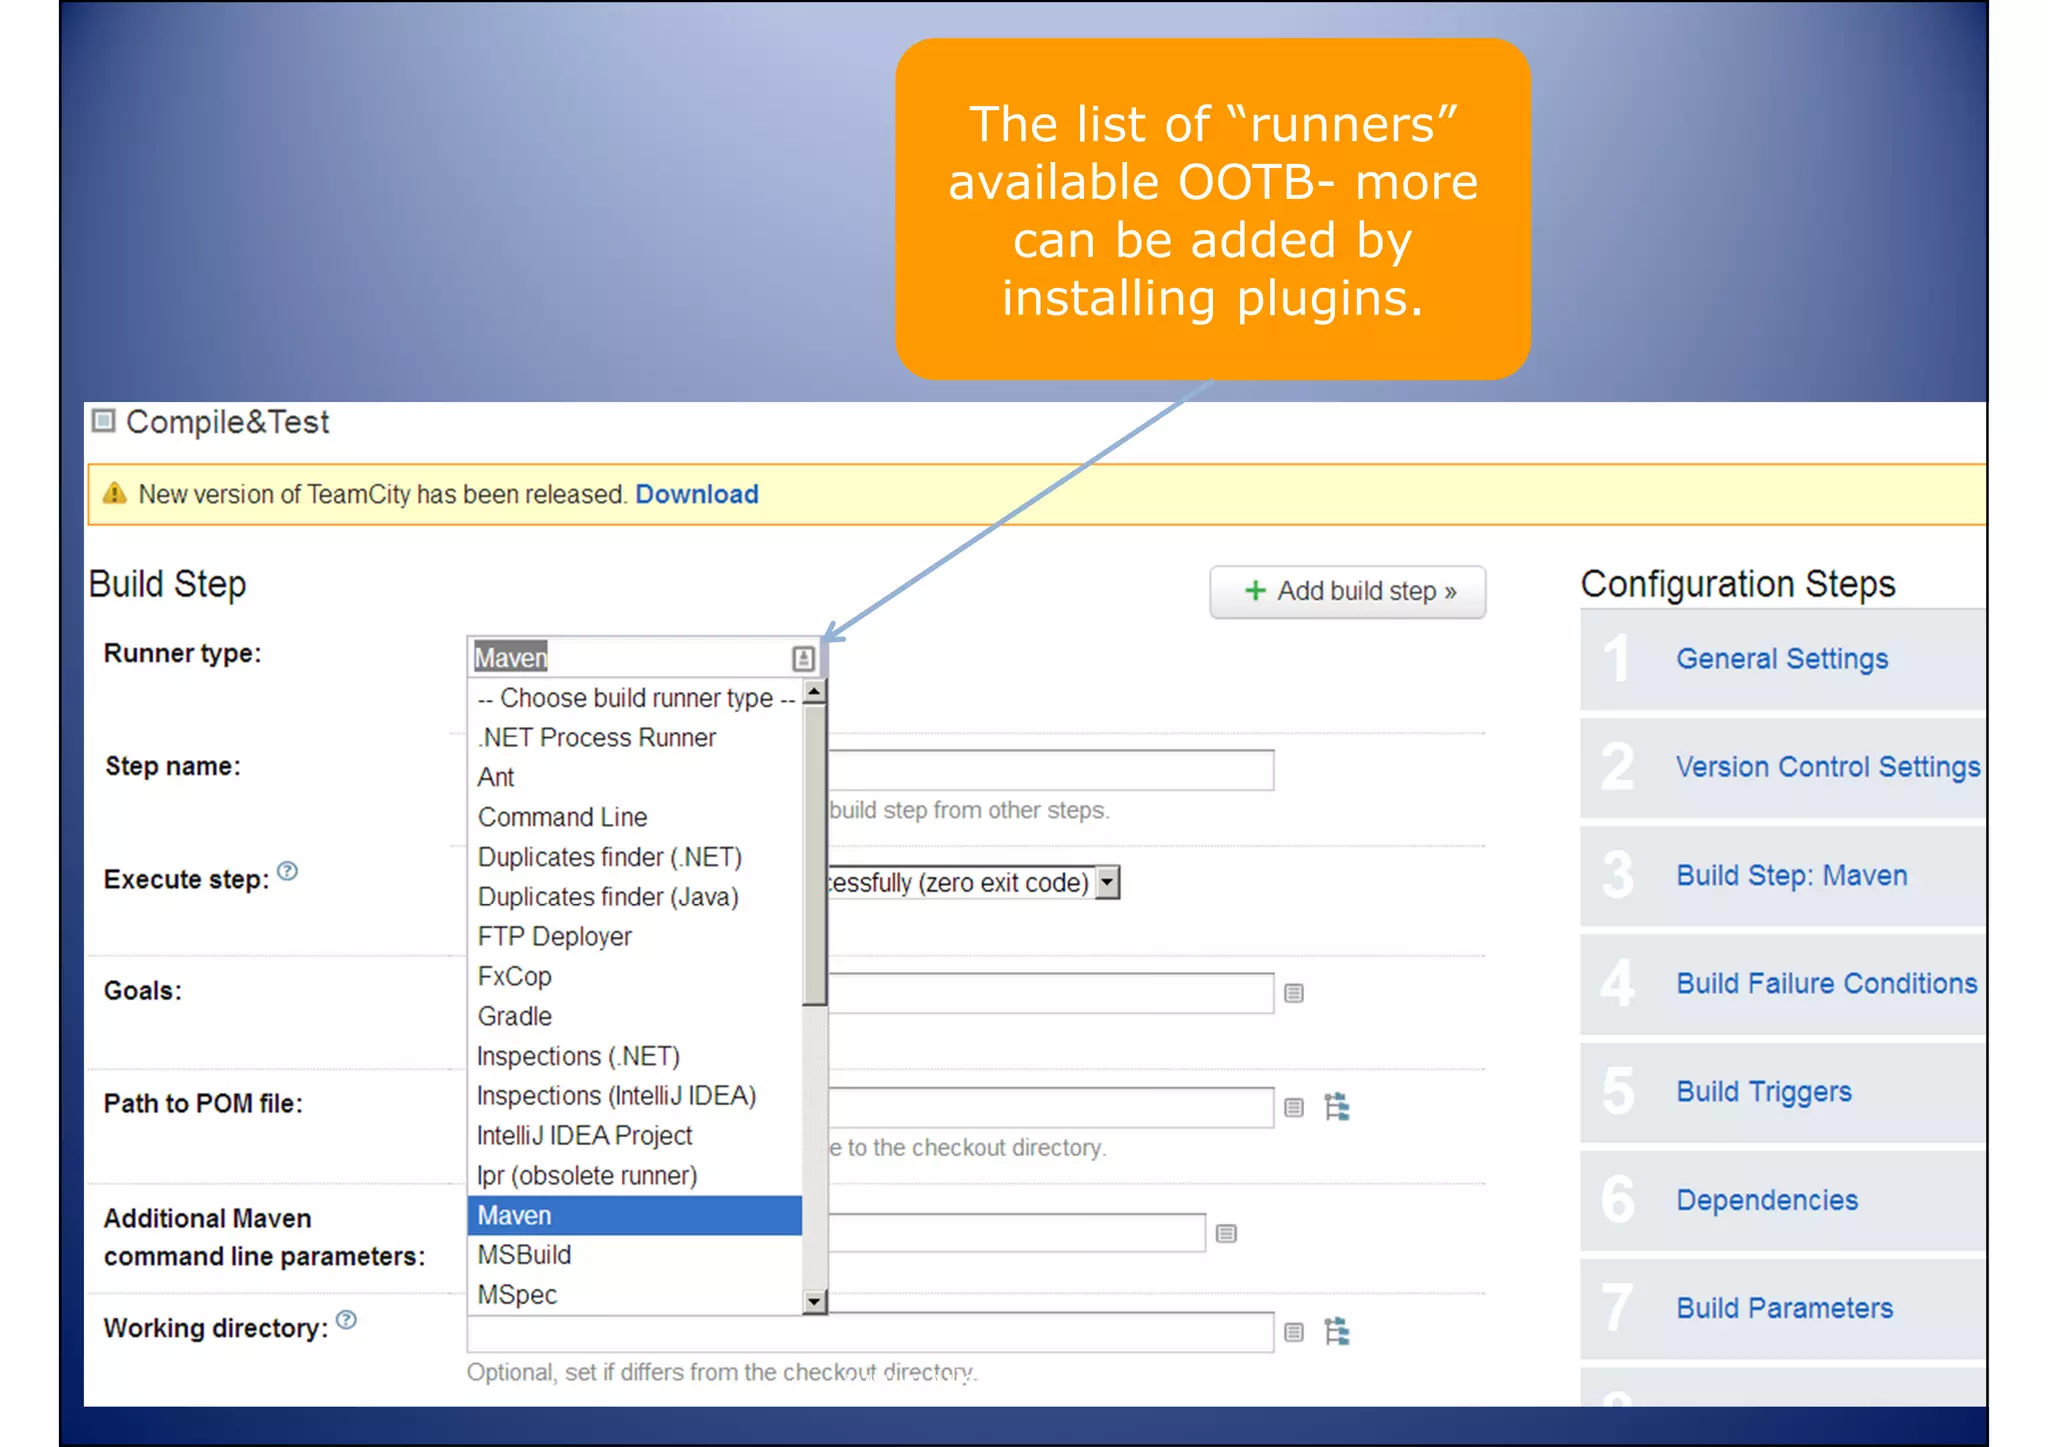Click the Path to POM file input field
This screenshot has height=1447, width=2048.
1050,1107
